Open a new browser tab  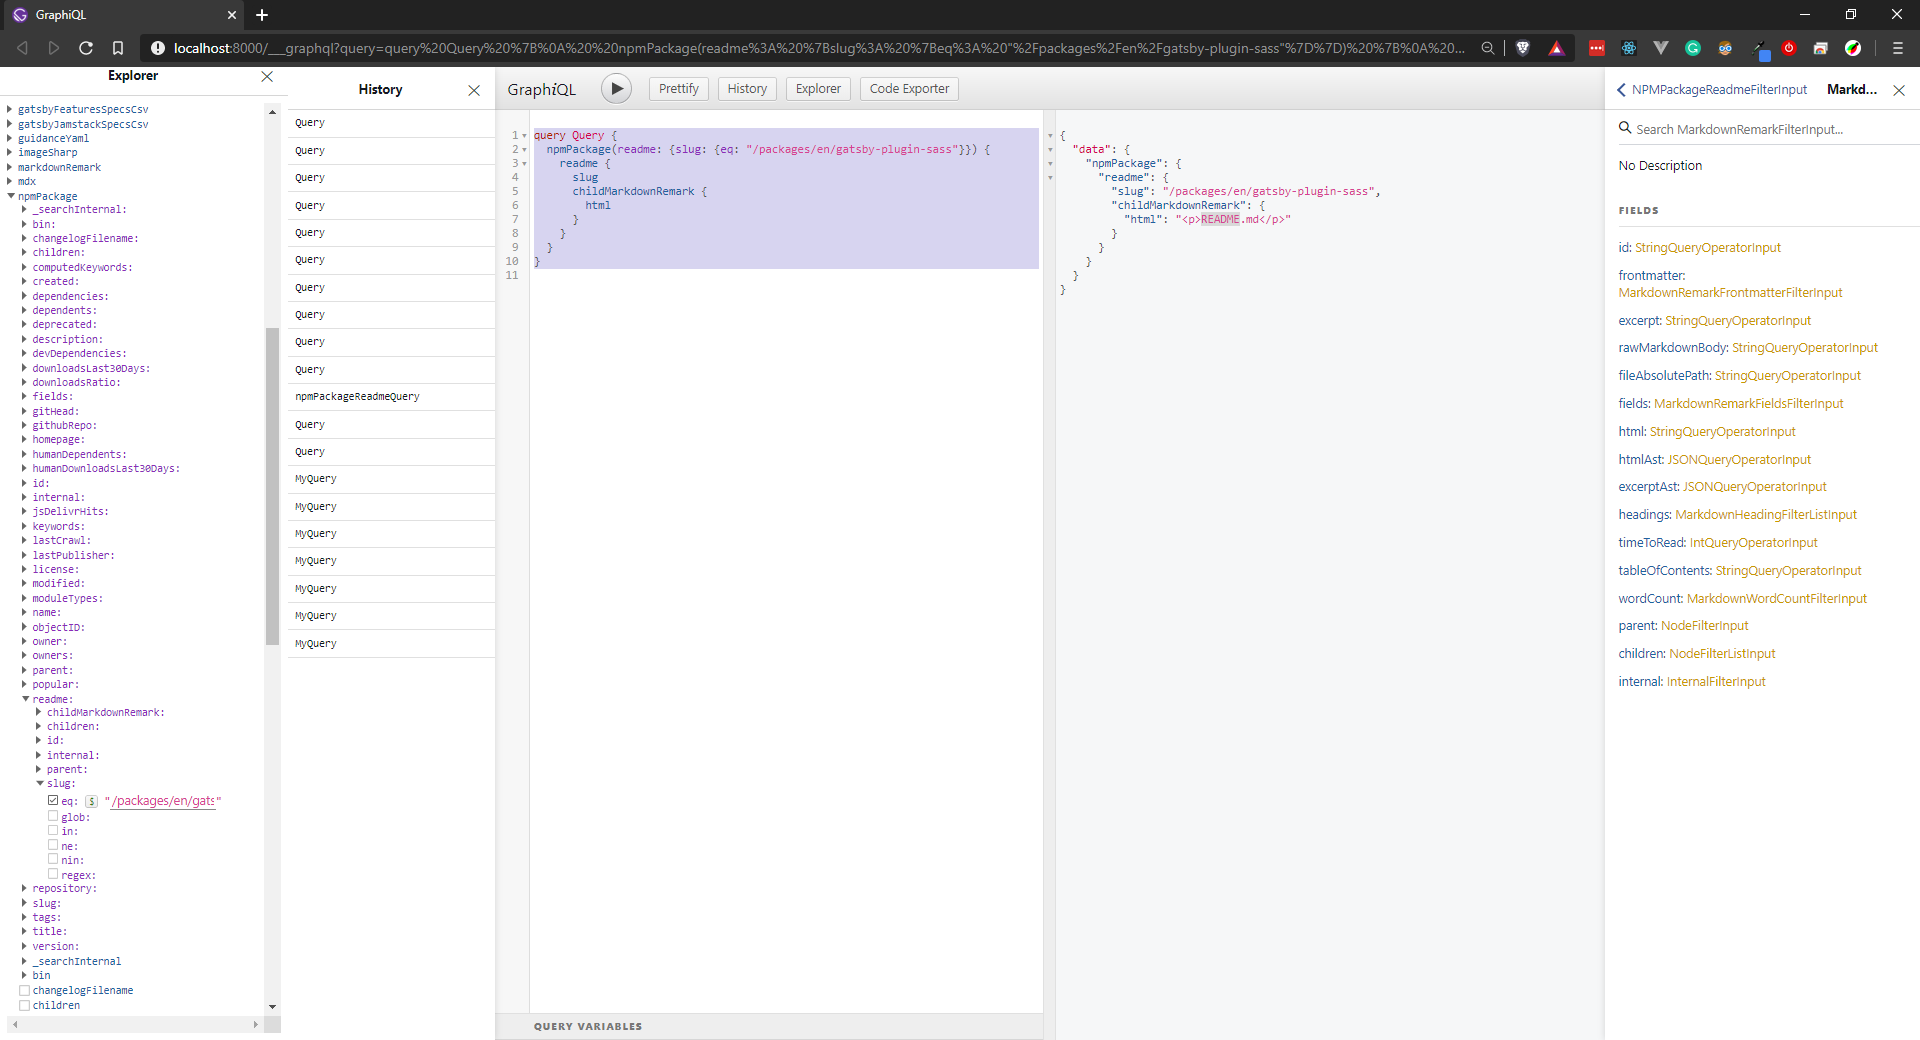point(262,15)
